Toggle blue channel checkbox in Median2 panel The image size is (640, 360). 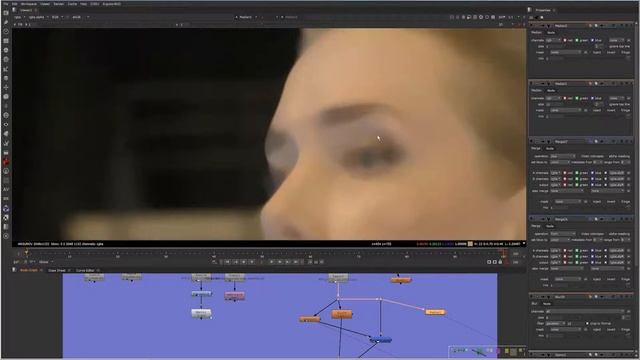point(592,98)
